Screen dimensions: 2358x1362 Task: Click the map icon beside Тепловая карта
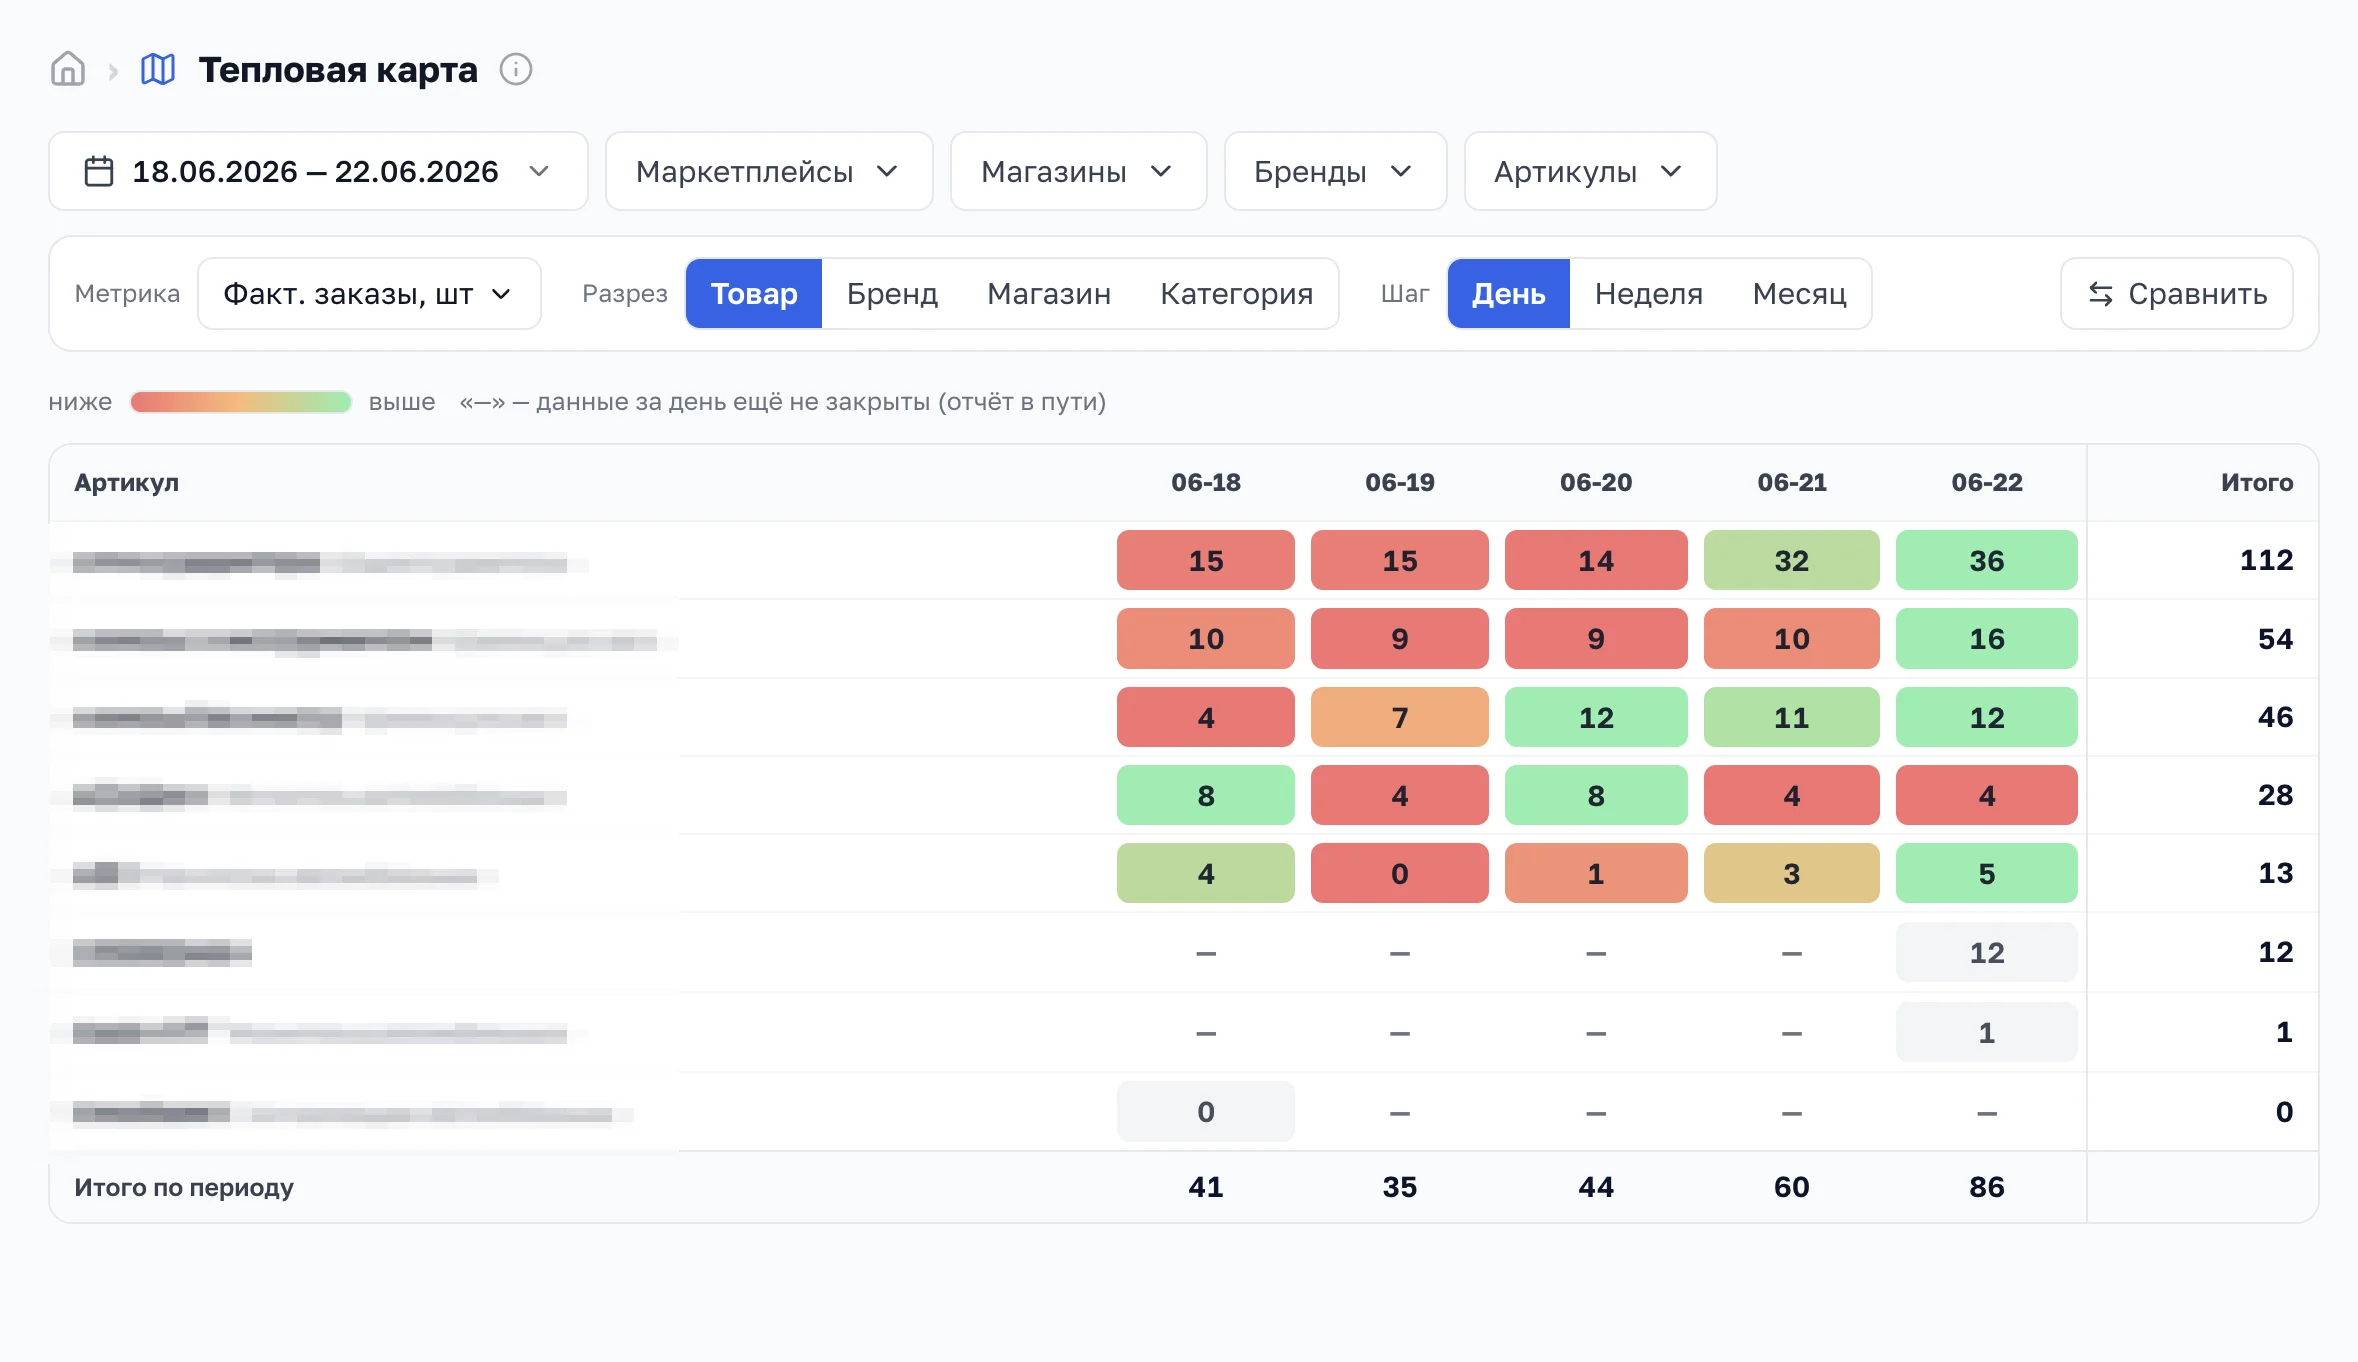[158, 70]
